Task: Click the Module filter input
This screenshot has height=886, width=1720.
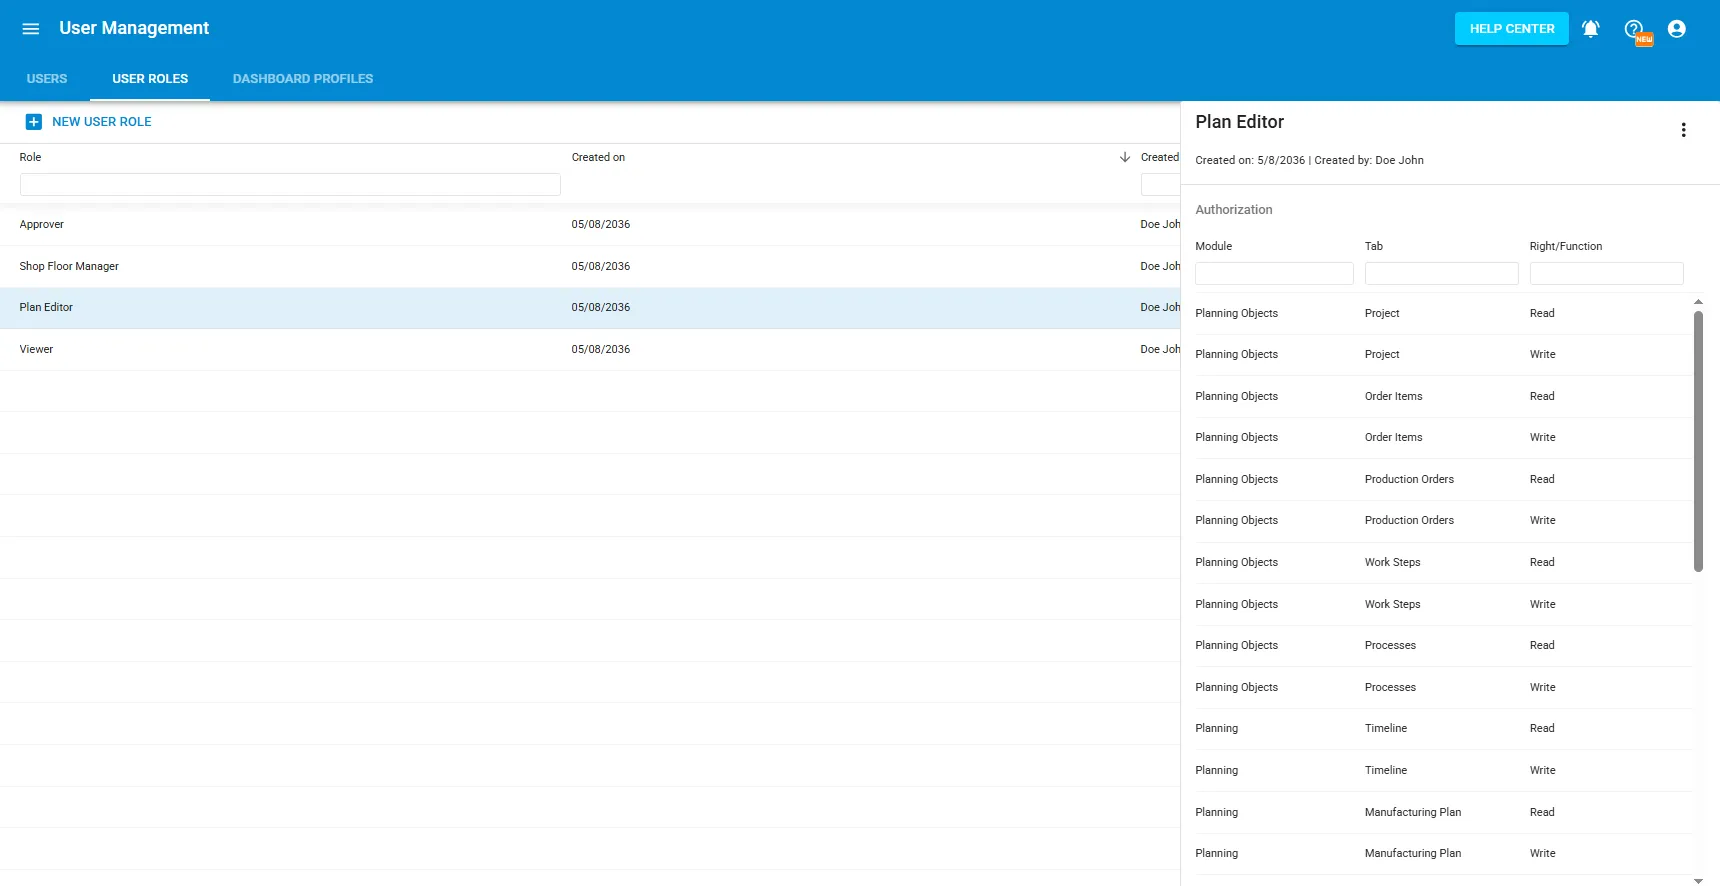Action: coord(1274,273)
